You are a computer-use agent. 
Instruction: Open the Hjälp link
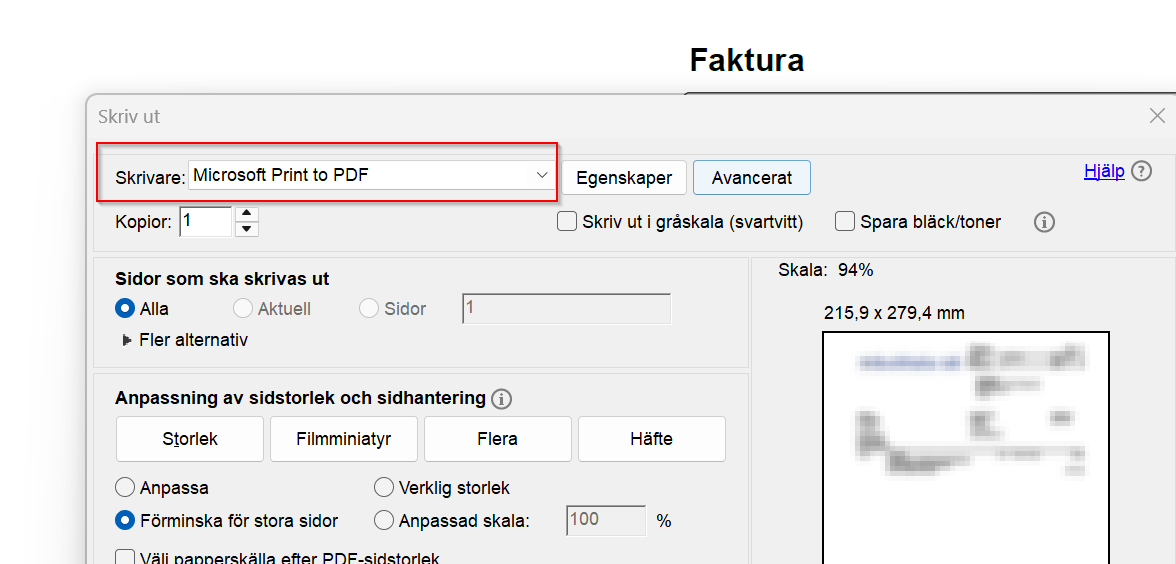pos(1104,171)
